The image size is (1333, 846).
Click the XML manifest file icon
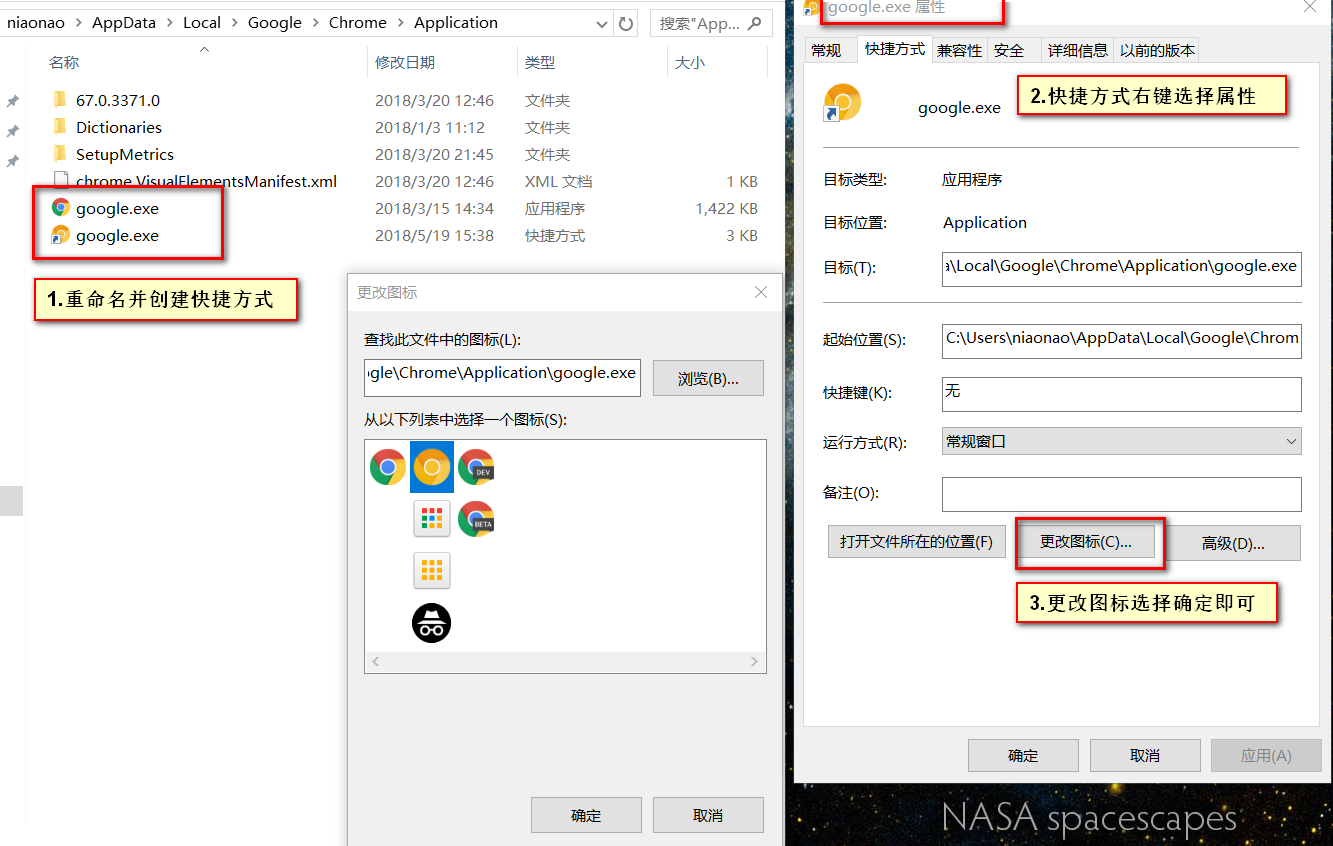point(61,181)
